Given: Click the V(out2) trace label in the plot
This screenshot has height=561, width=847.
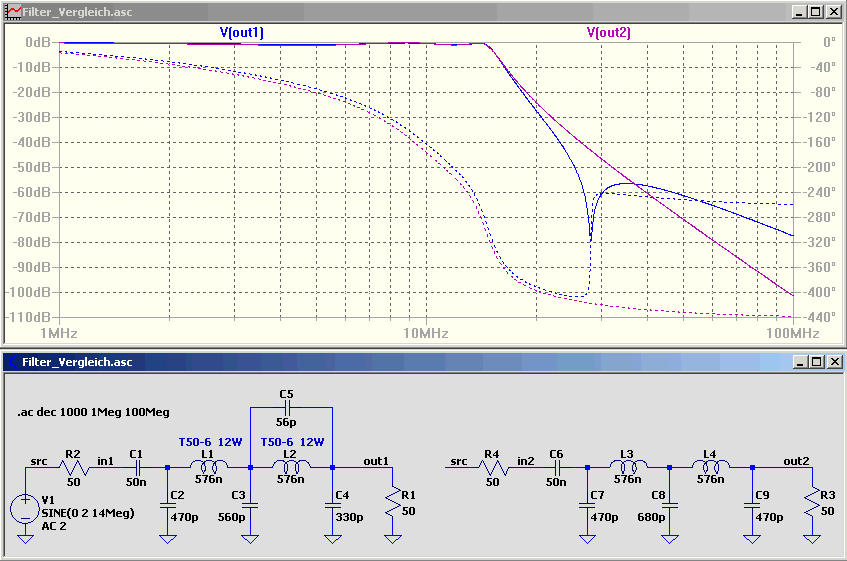Looking at the screenshot, I should tap(609, 32).
